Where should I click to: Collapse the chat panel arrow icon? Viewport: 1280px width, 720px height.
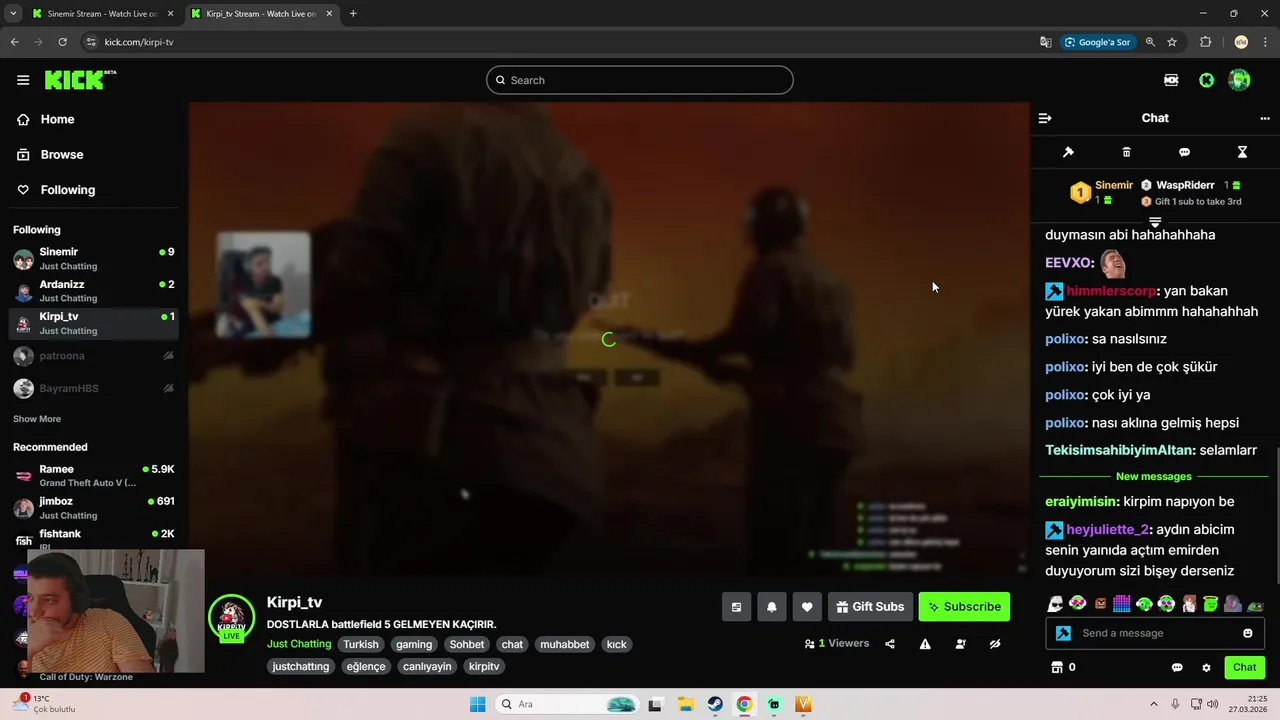pos(1045,118)
